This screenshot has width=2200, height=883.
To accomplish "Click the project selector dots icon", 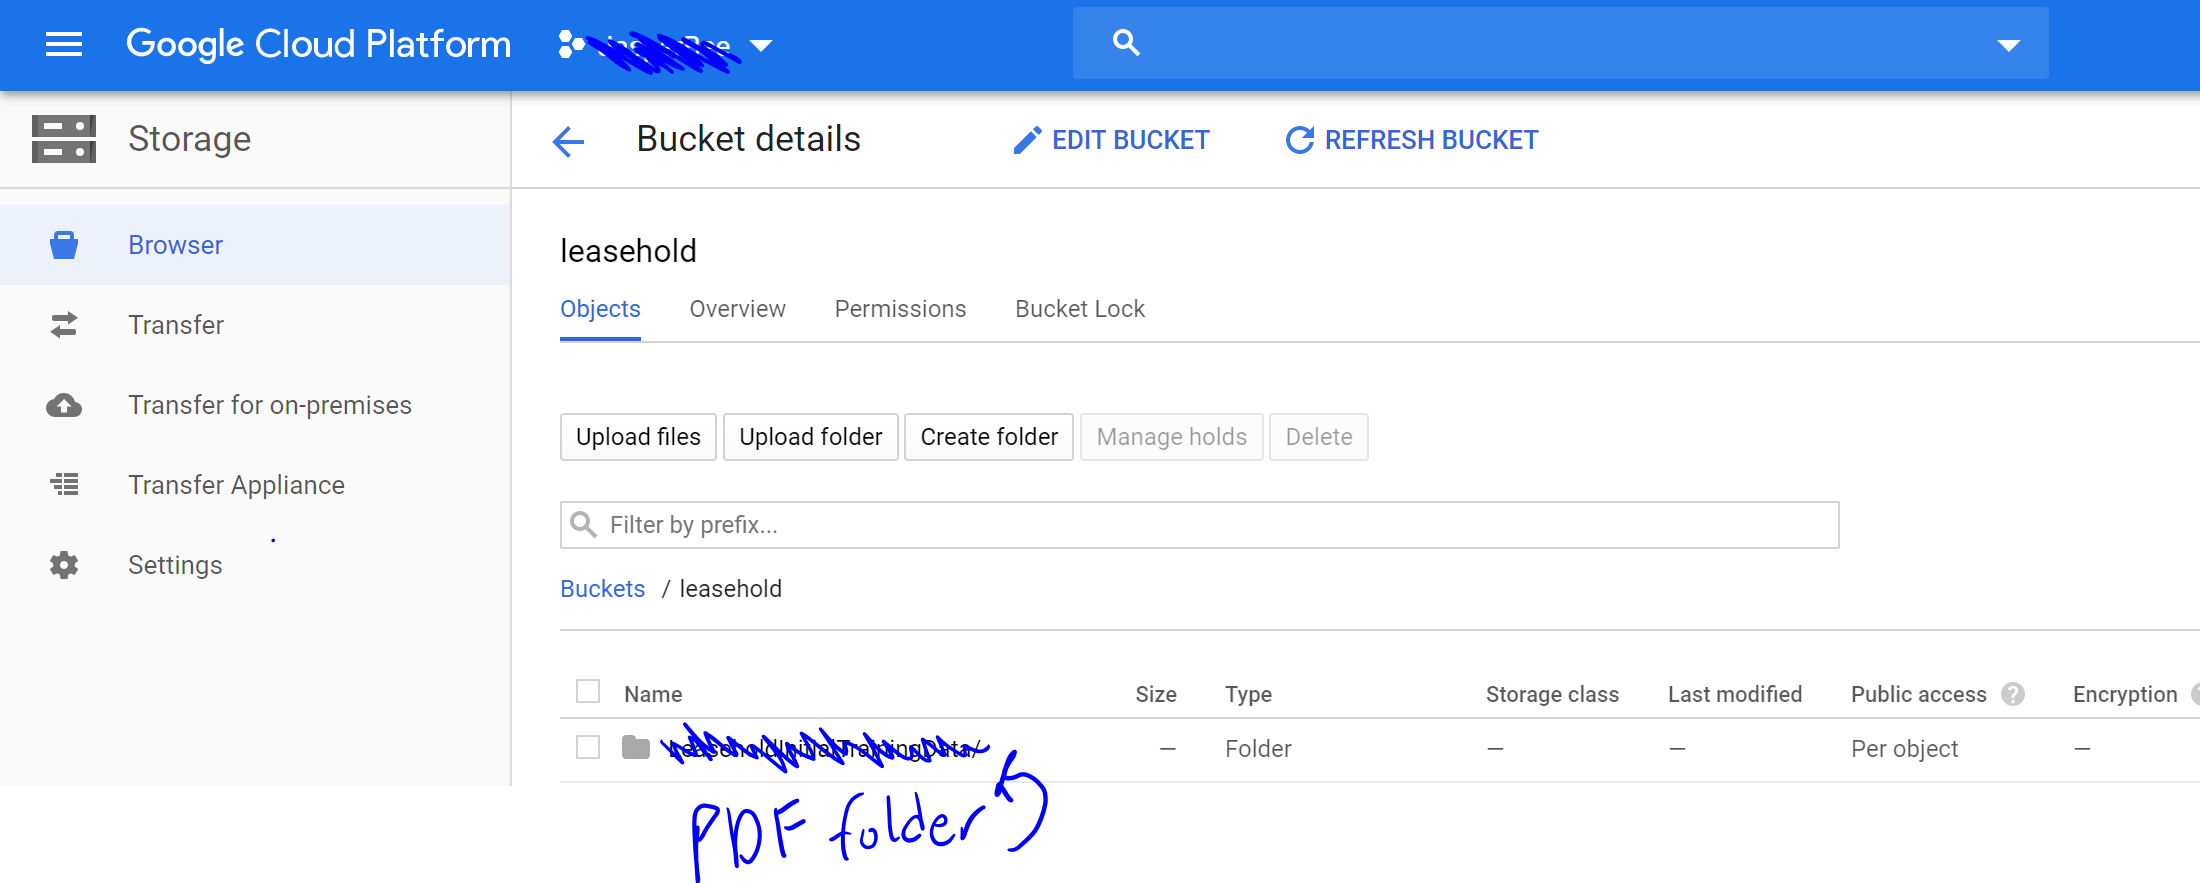I will [571, 44].
